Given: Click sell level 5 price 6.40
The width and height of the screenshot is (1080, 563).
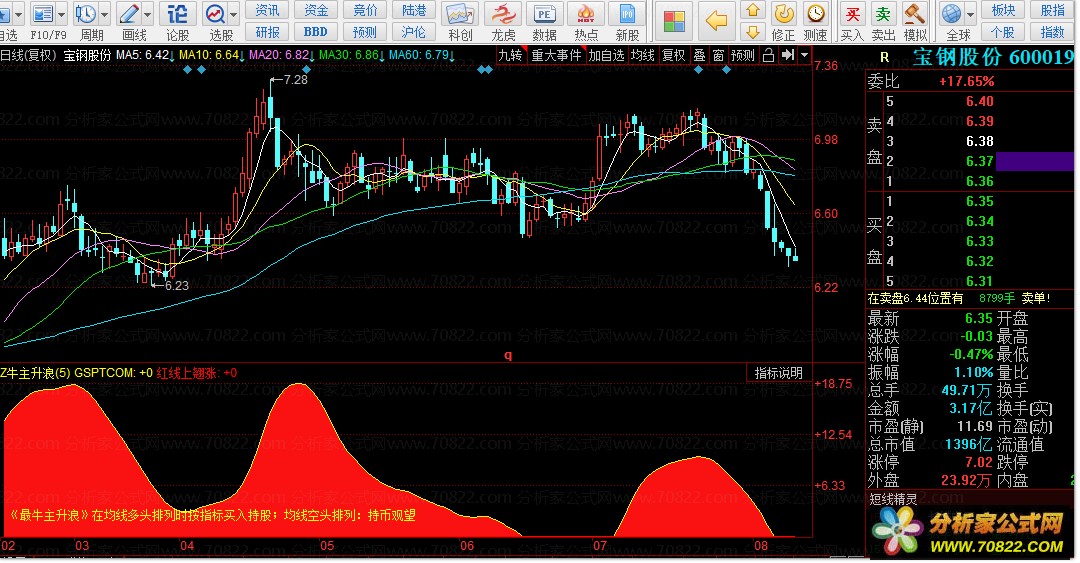Looking at the screenshot, I should coord(979,101).
